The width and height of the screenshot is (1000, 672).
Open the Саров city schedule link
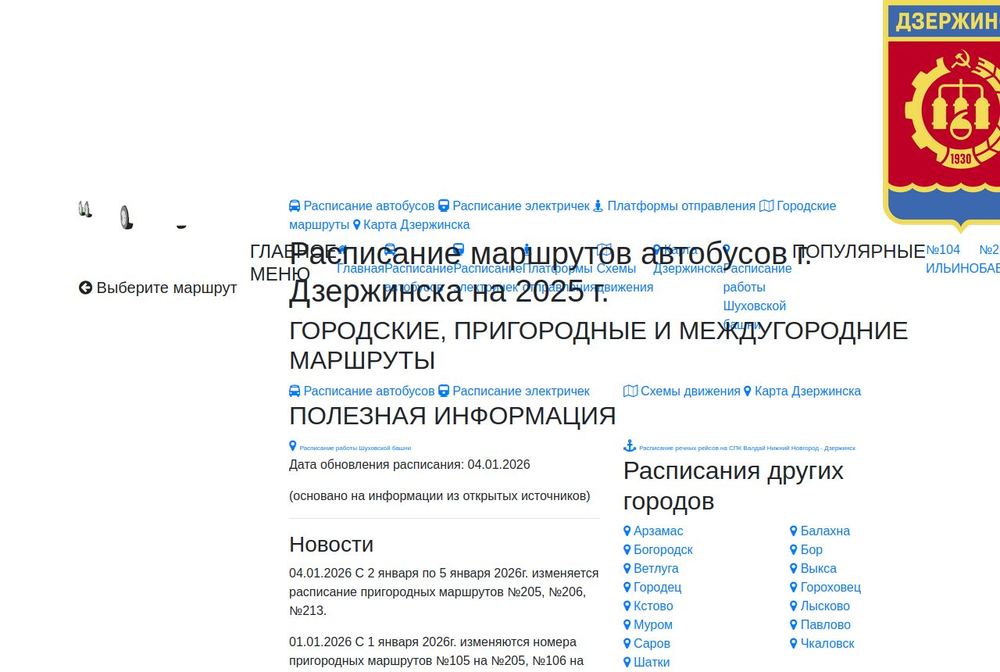(x=652, y=643)
